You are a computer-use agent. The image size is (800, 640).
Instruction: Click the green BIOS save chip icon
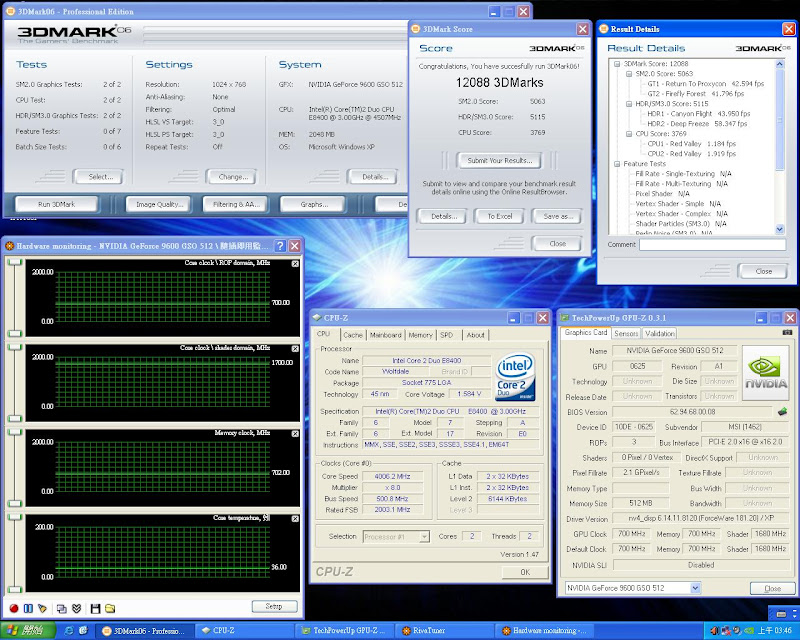(782, 411)
